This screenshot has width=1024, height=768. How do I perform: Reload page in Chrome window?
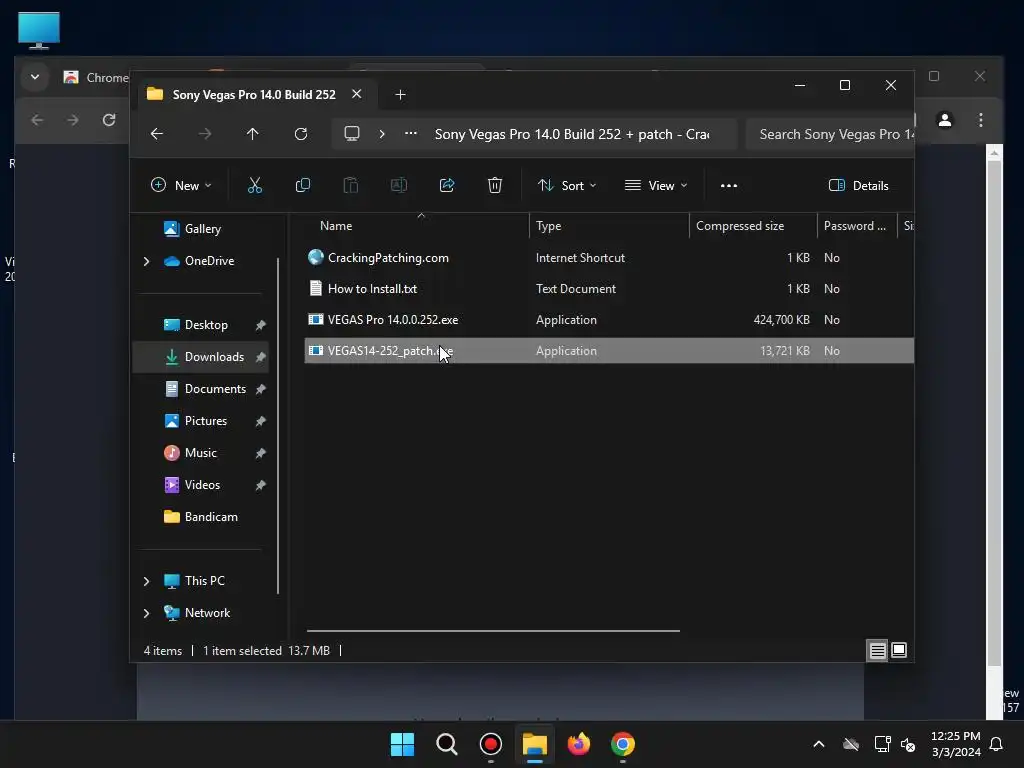(x=109, y=120)
